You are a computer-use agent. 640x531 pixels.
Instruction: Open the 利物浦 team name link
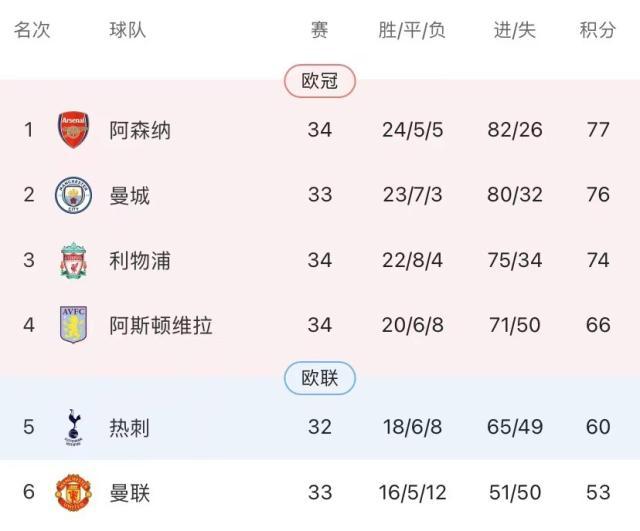140,261
